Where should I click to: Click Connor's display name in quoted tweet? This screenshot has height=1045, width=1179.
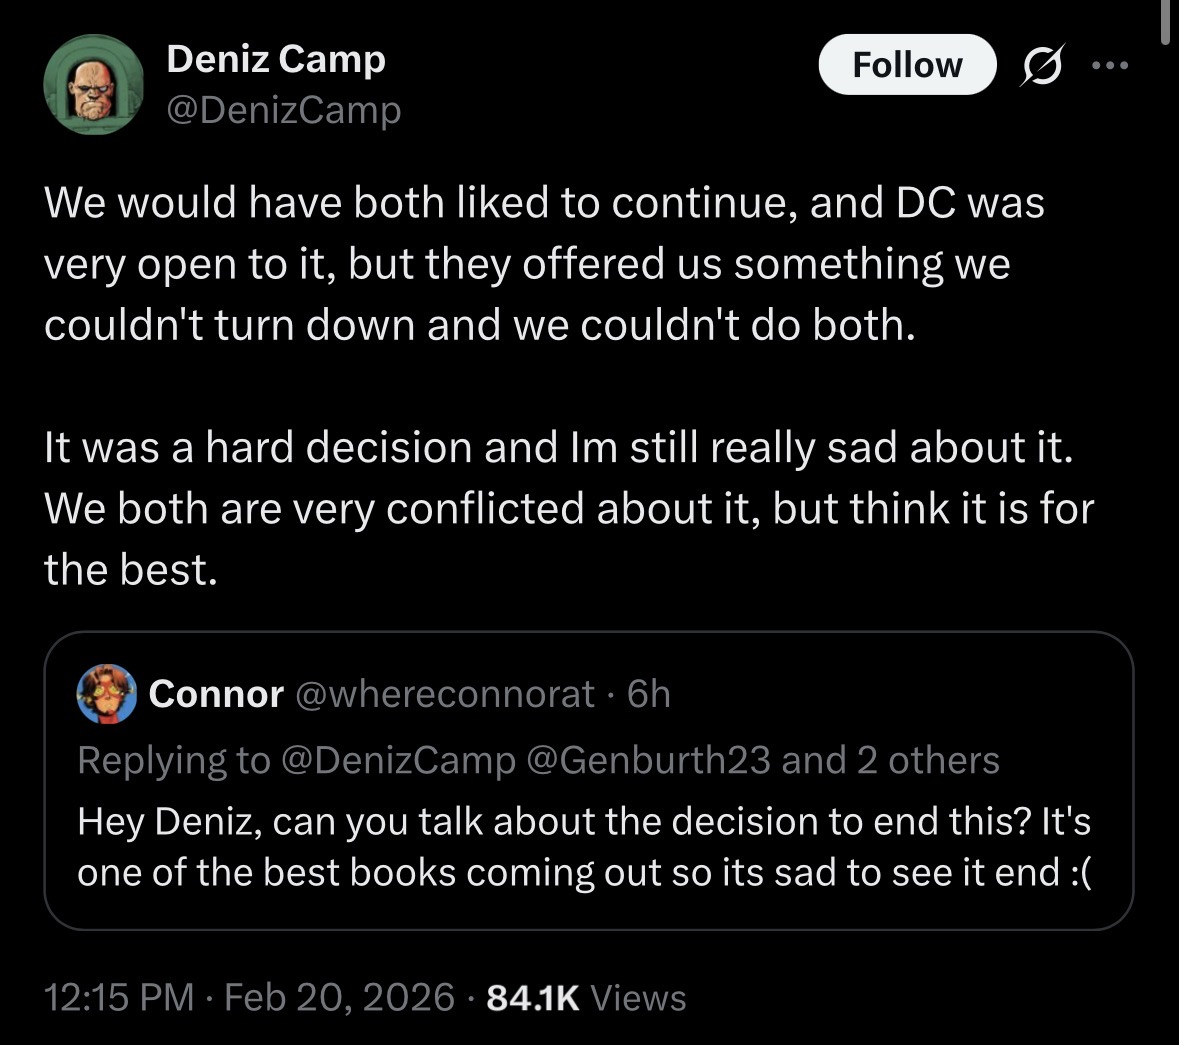(216, 694)
